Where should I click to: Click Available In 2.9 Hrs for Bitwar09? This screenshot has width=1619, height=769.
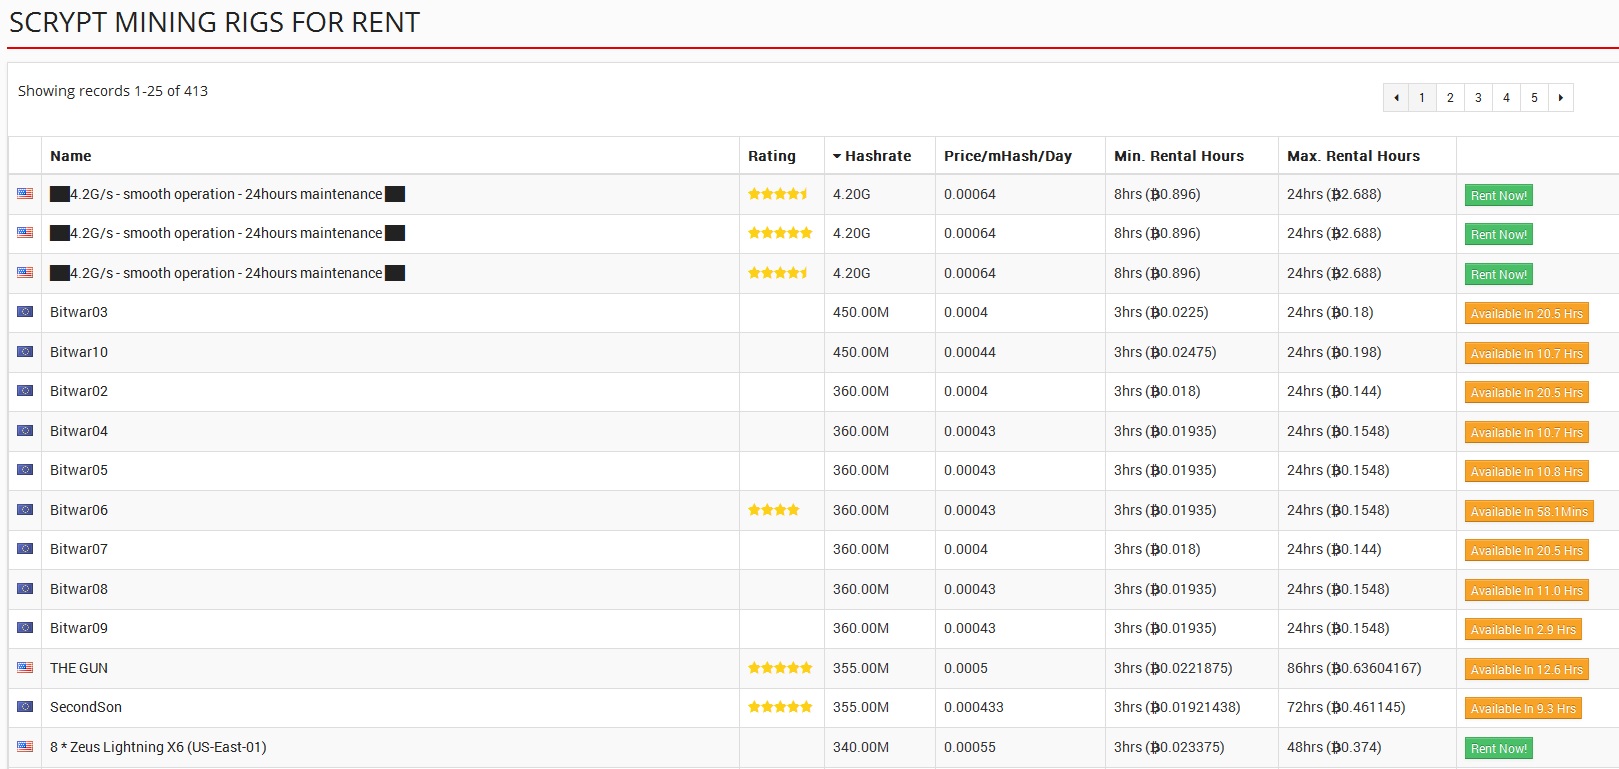tap(1523, 630)
